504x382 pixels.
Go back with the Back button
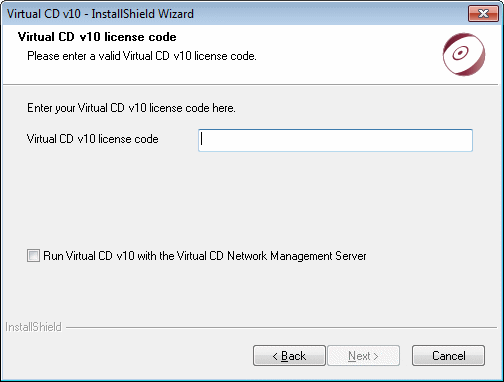pos(289,356)
